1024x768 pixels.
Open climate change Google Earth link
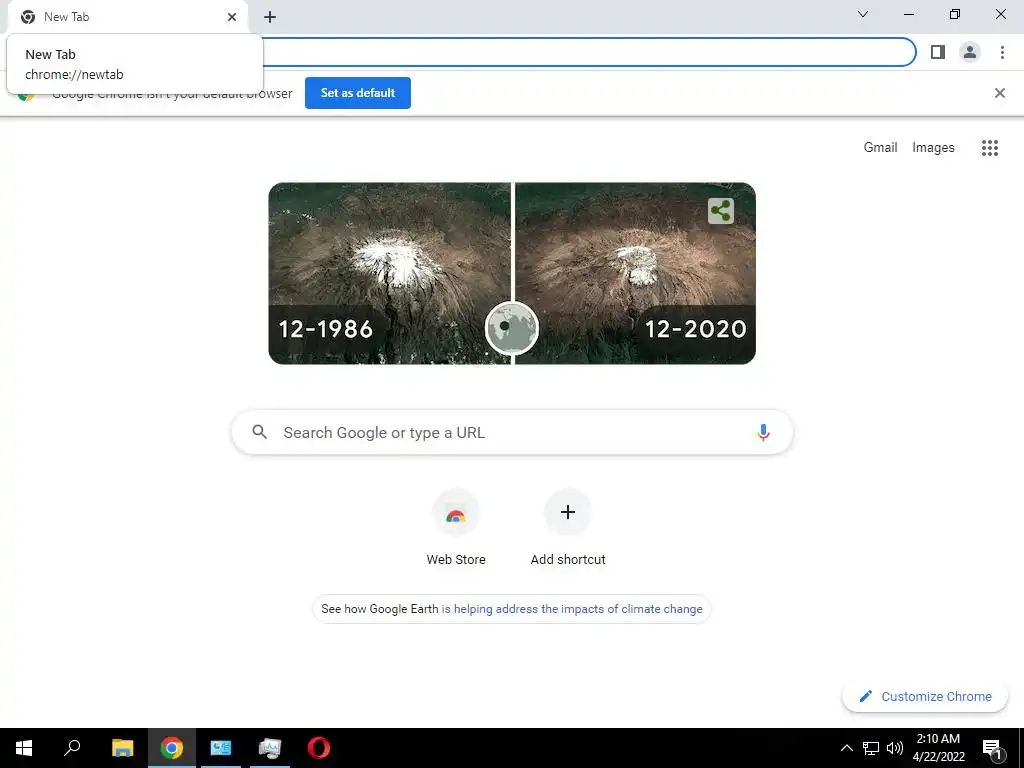click(572, 609)
